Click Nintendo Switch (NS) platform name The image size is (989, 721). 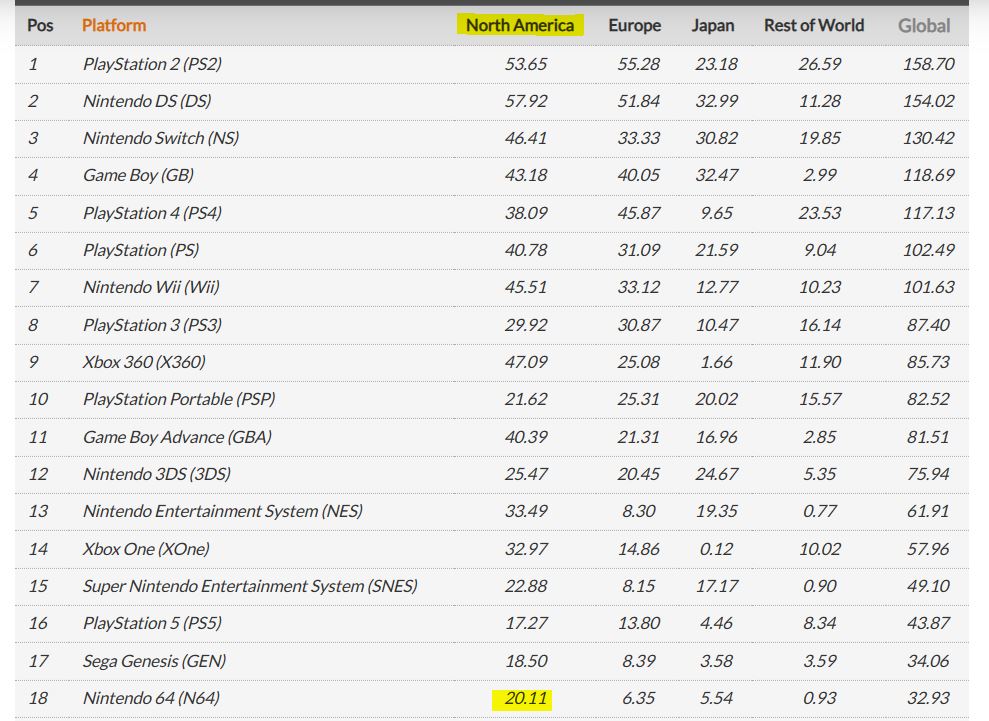161,138
